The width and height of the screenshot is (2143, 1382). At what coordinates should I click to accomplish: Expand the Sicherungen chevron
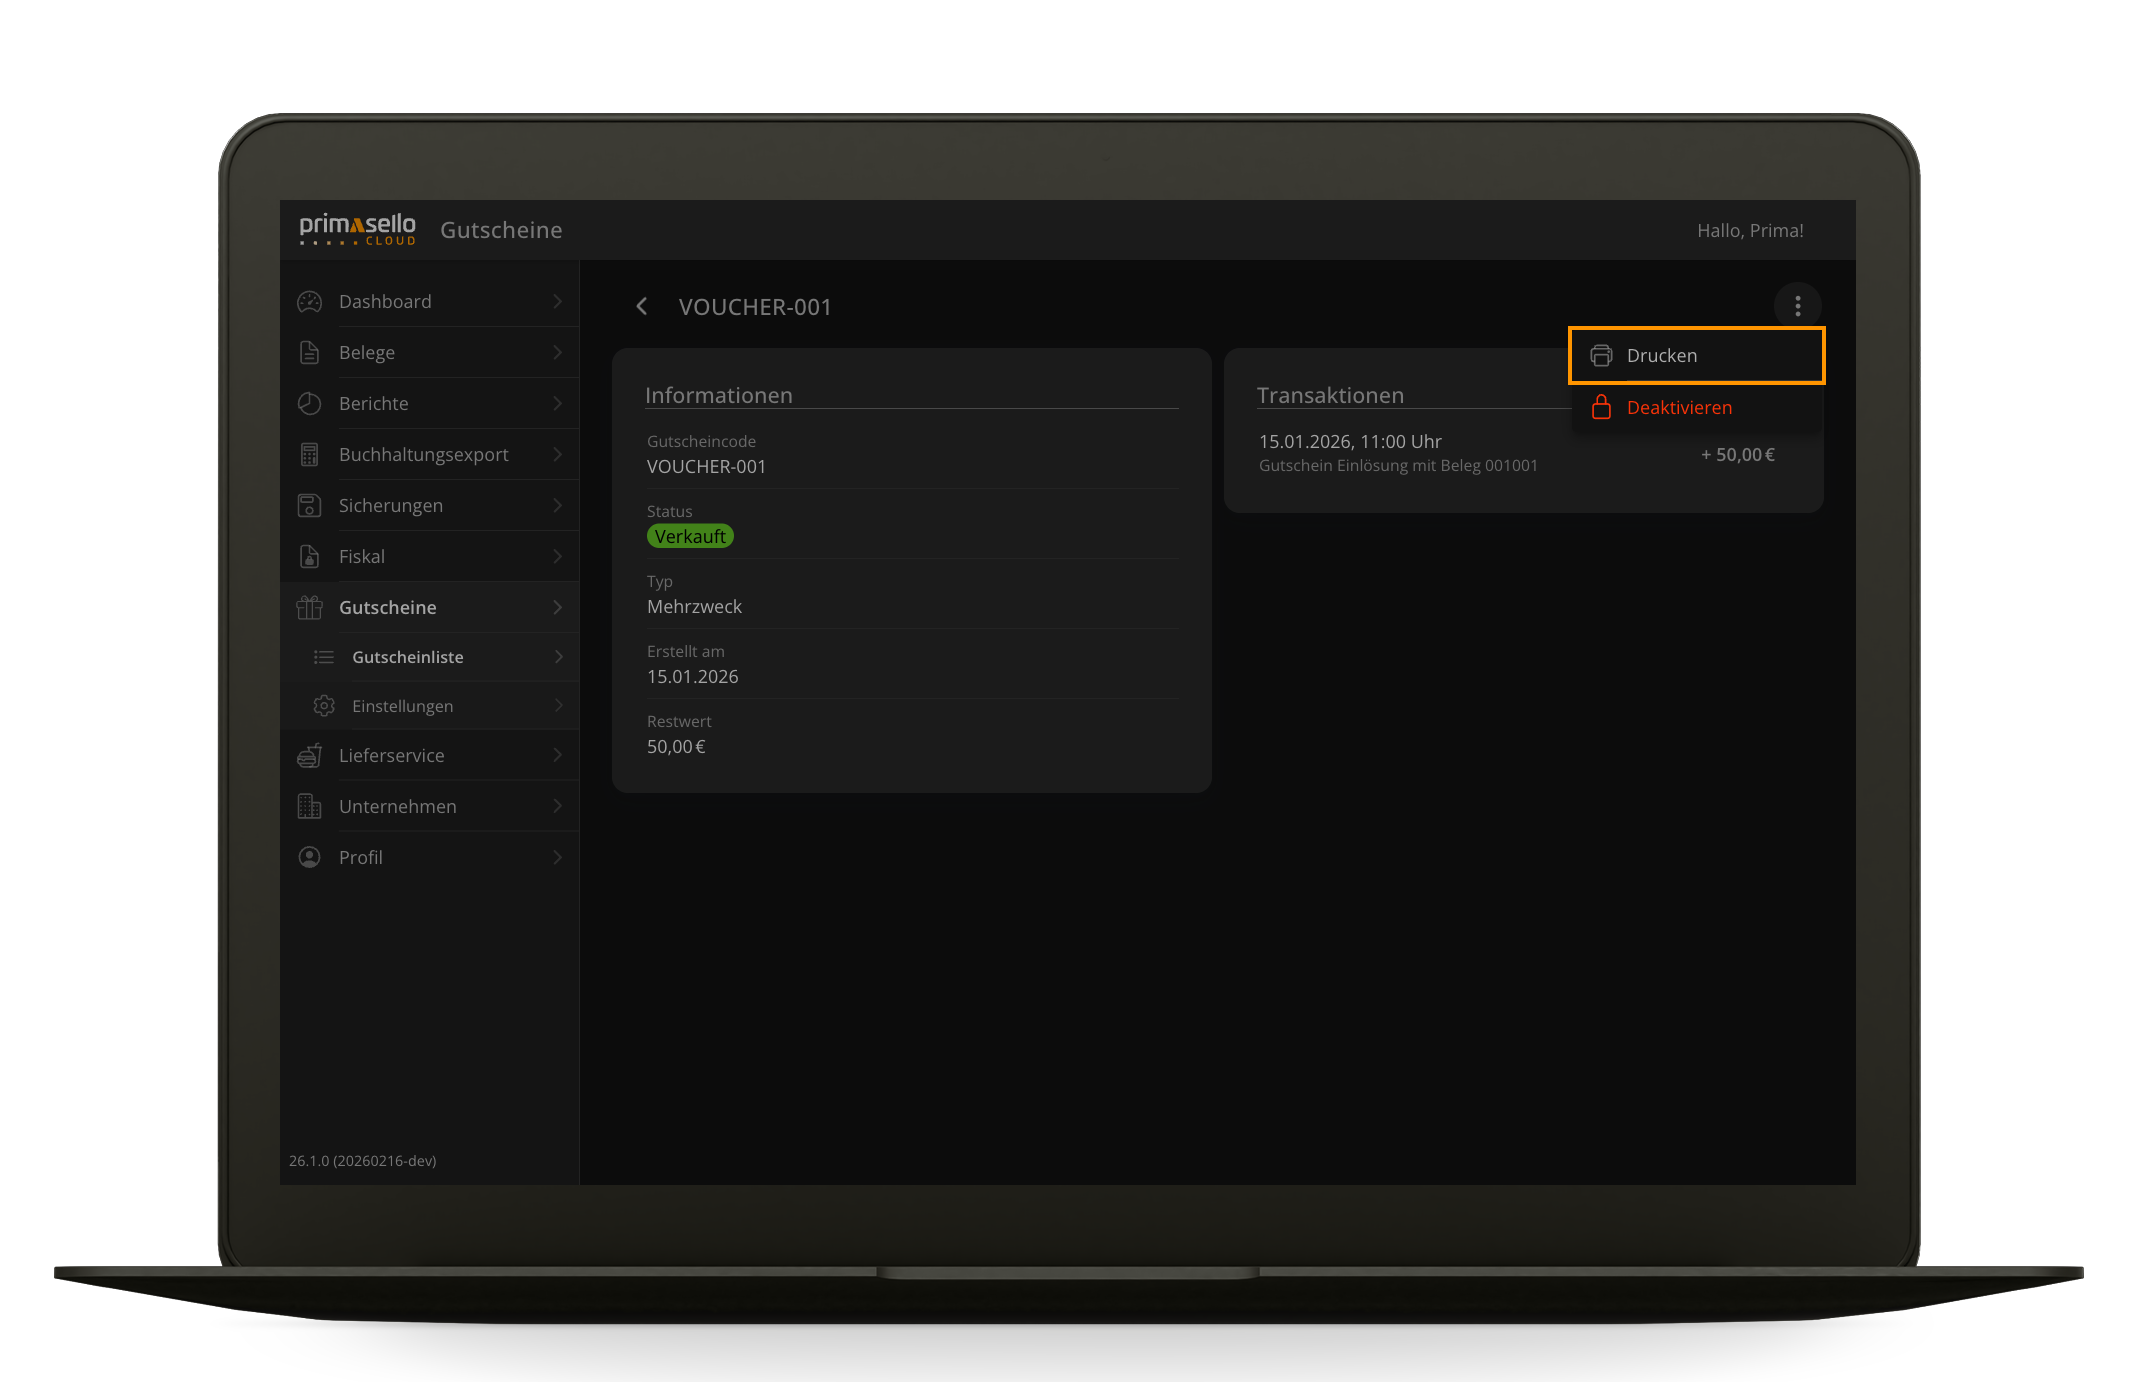click(558, 505)
